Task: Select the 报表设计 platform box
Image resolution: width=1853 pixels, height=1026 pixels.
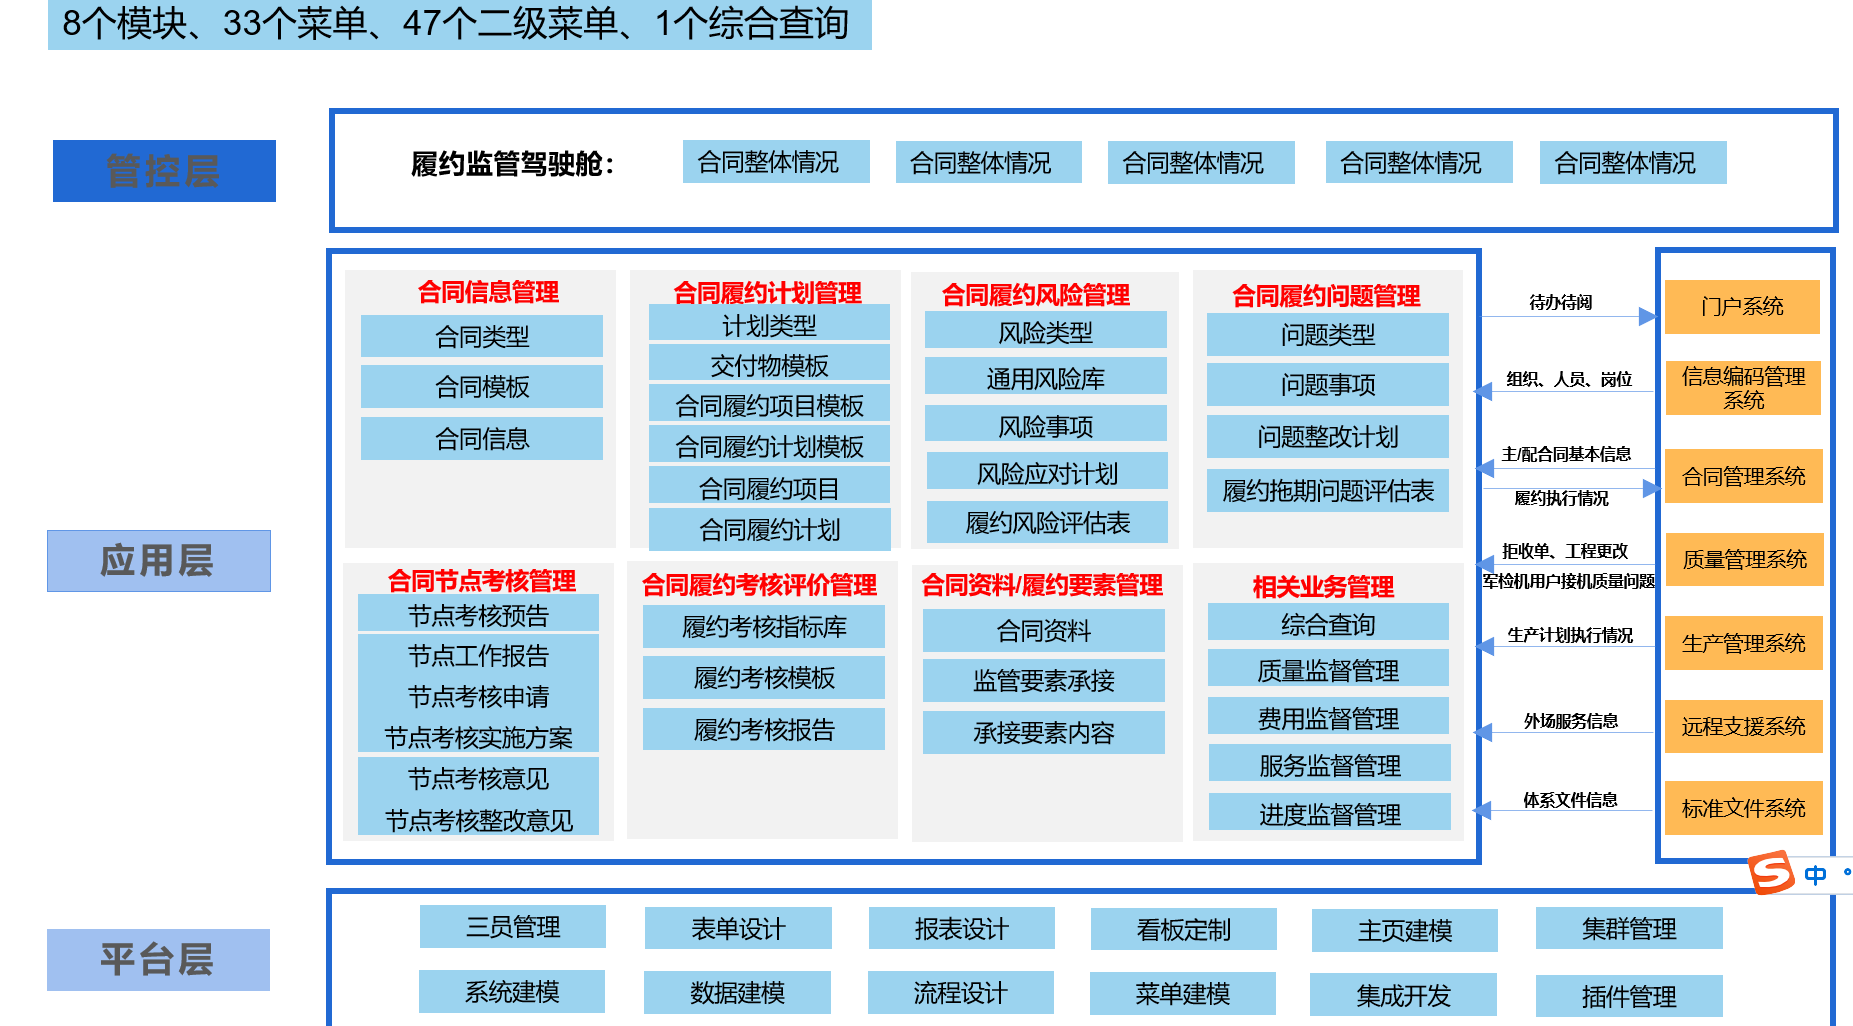Action: [961, 928]
